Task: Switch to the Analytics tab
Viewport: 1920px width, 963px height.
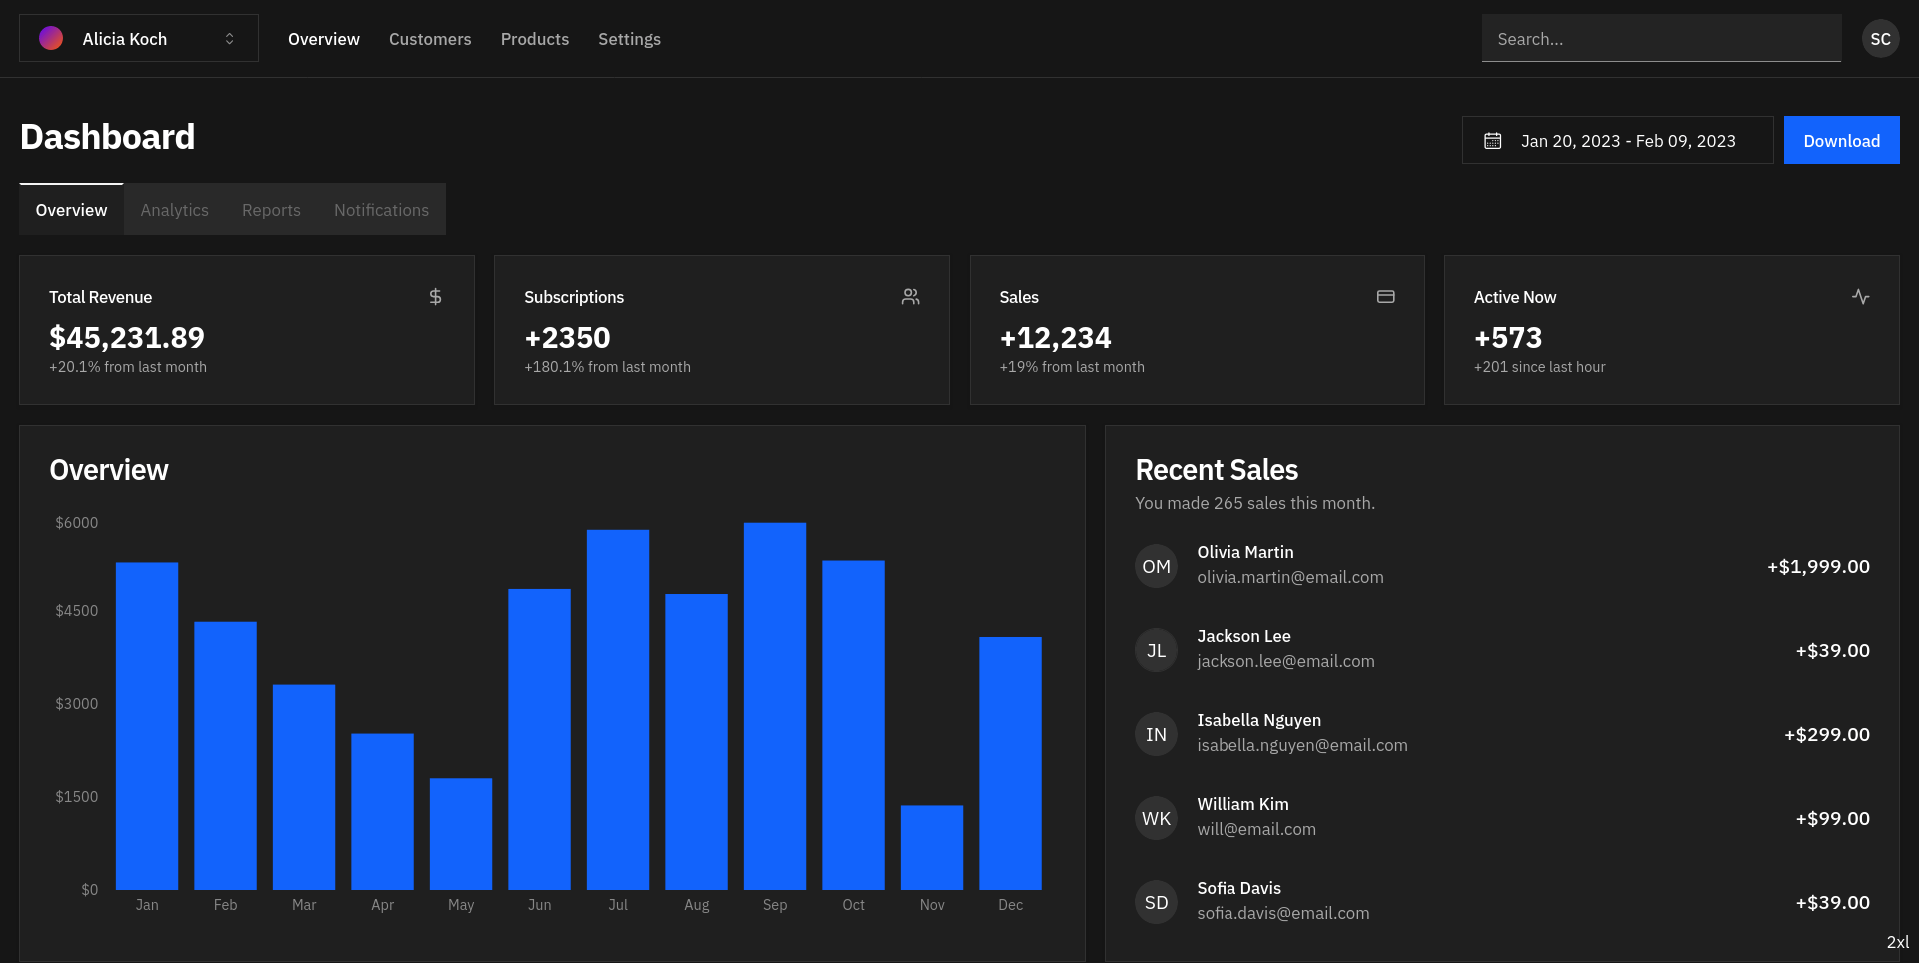Action: pos(175,210)
